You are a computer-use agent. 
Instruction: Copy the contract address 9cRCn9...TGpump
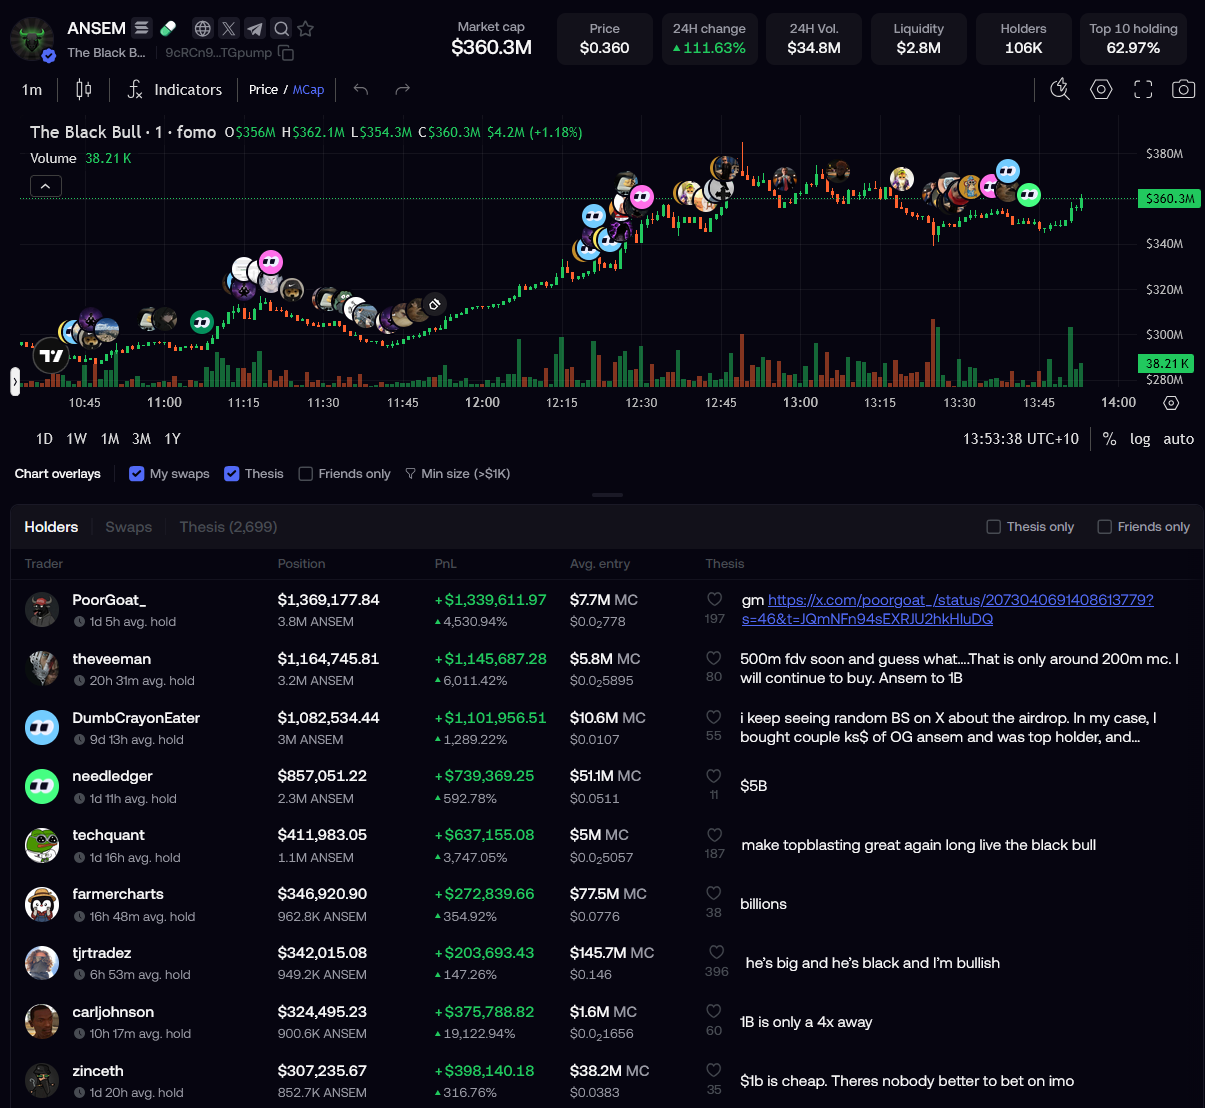(286, 53)
